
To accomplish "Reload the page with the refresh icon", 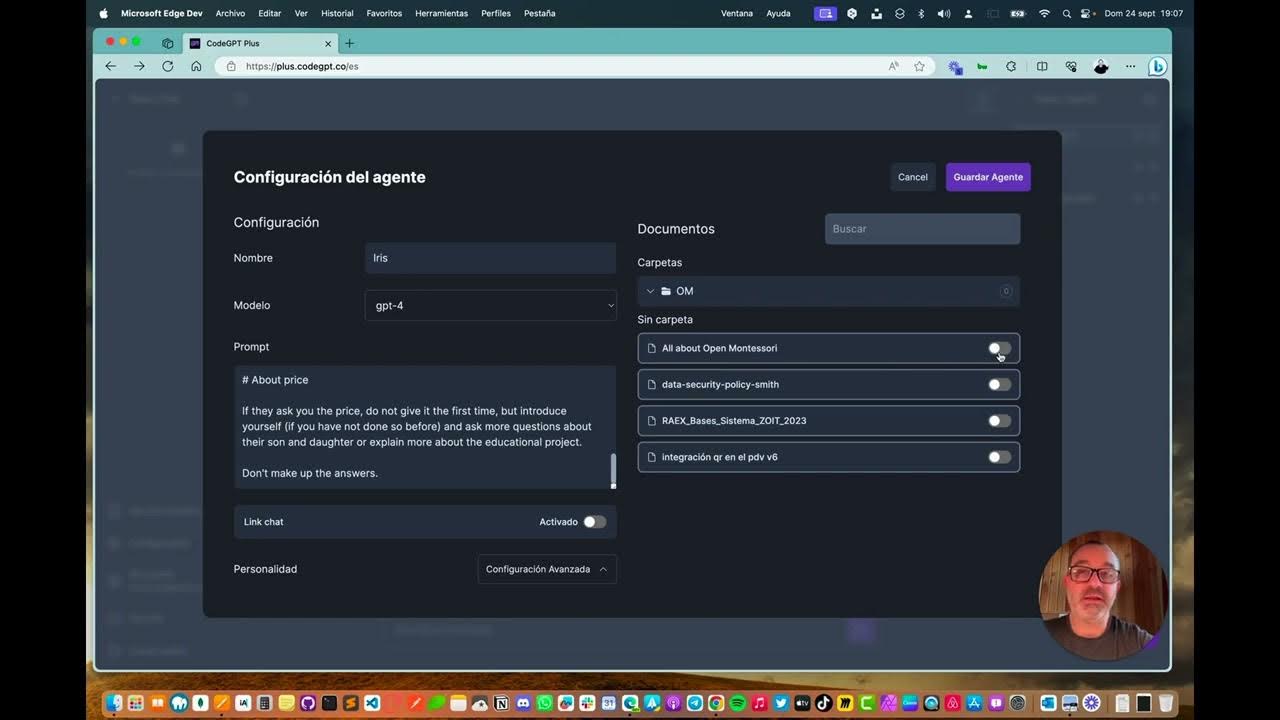I will [x=168, y=66].
